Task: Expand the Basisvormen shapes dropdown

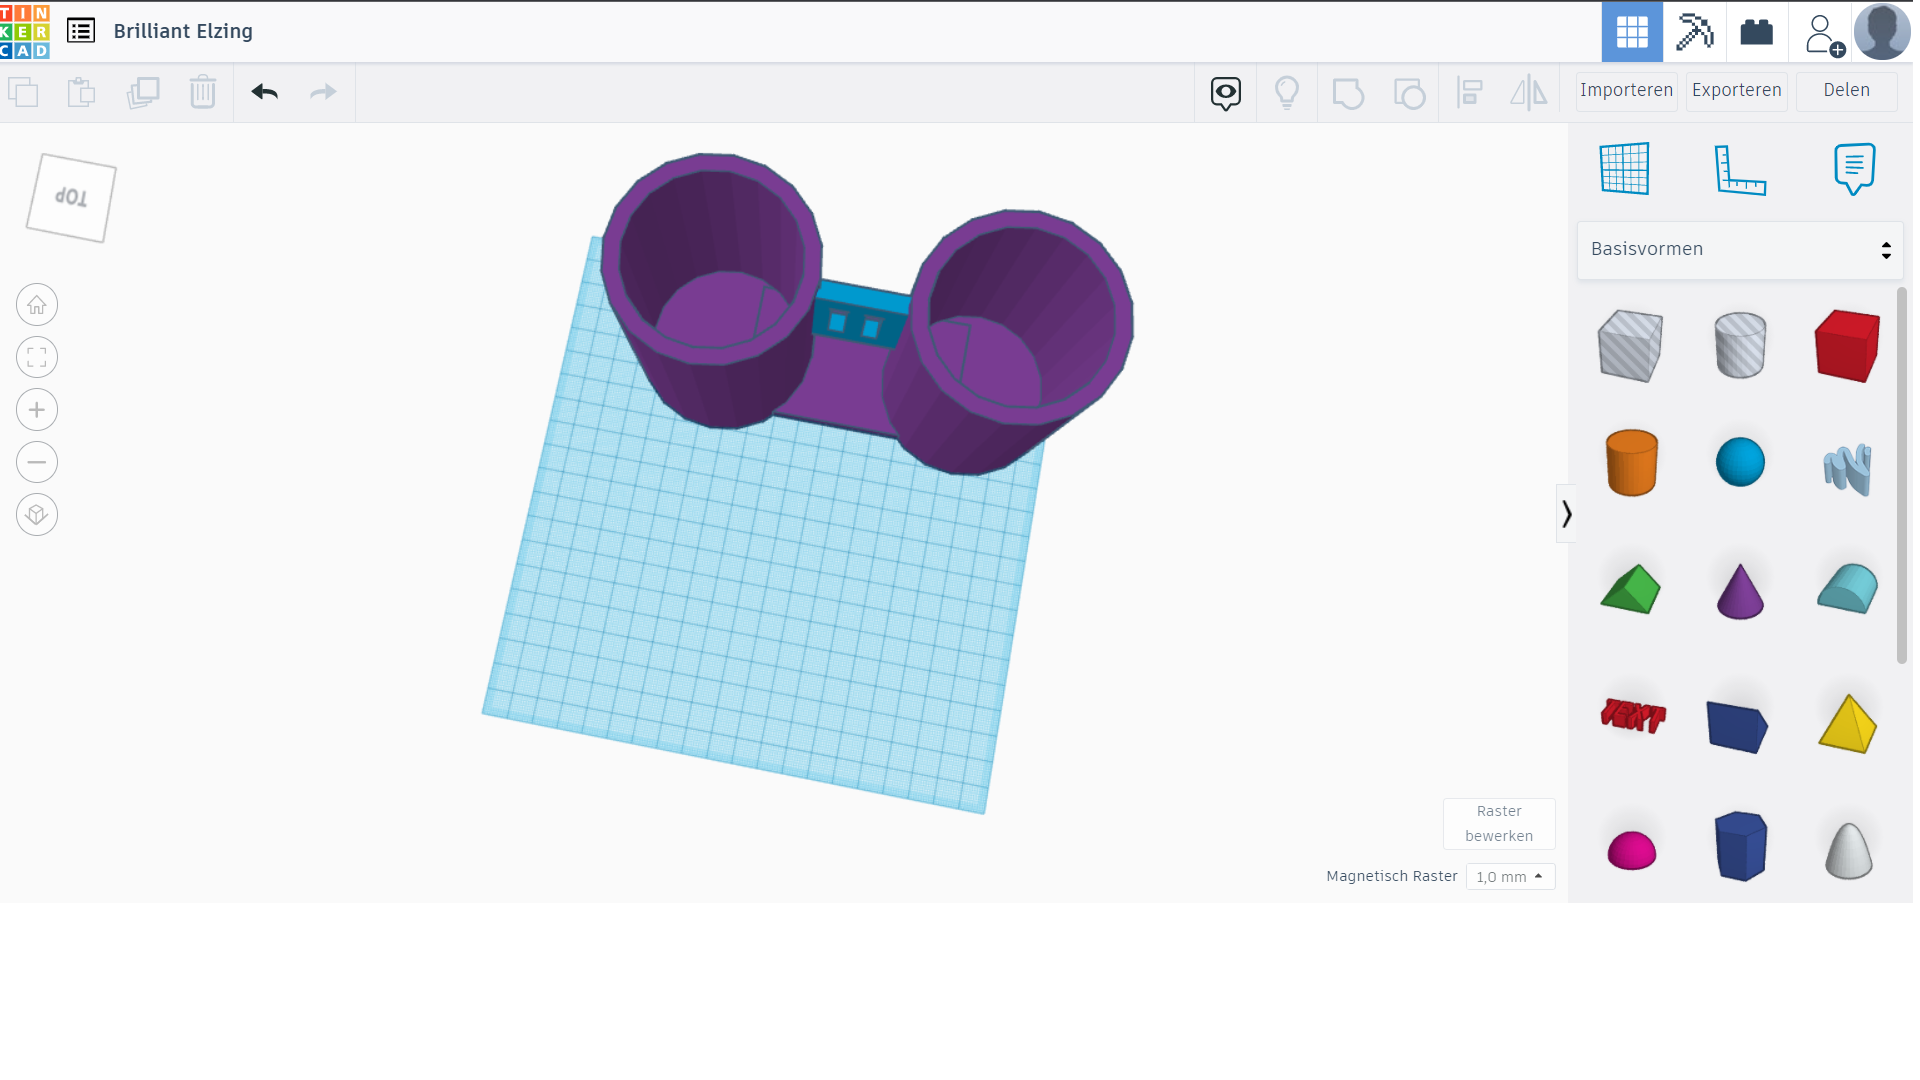Action: point(1739,249)
